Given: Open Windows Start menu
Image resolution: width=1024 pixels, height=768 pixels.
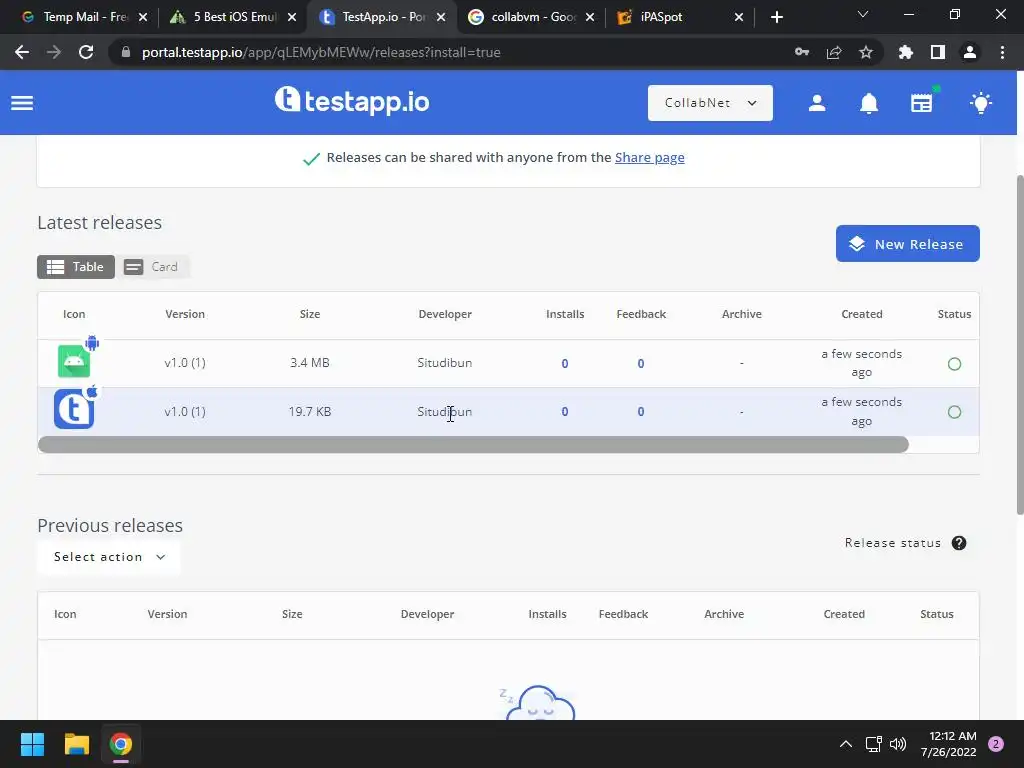Looking at the screenshot, I should pyautogui.click(x=32, y=744).
